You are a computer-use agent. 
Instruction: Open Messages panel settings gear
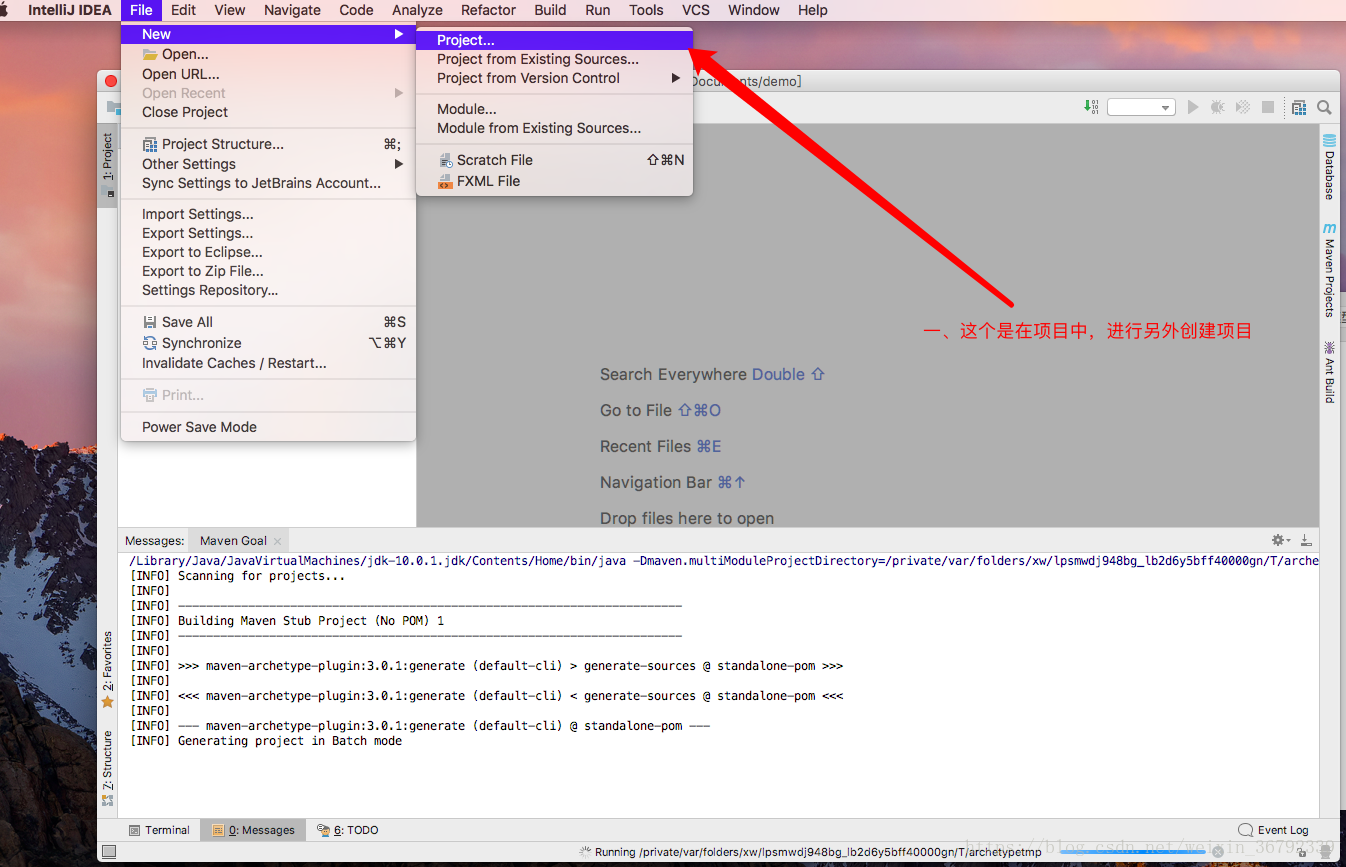(x=1280, y=540)
